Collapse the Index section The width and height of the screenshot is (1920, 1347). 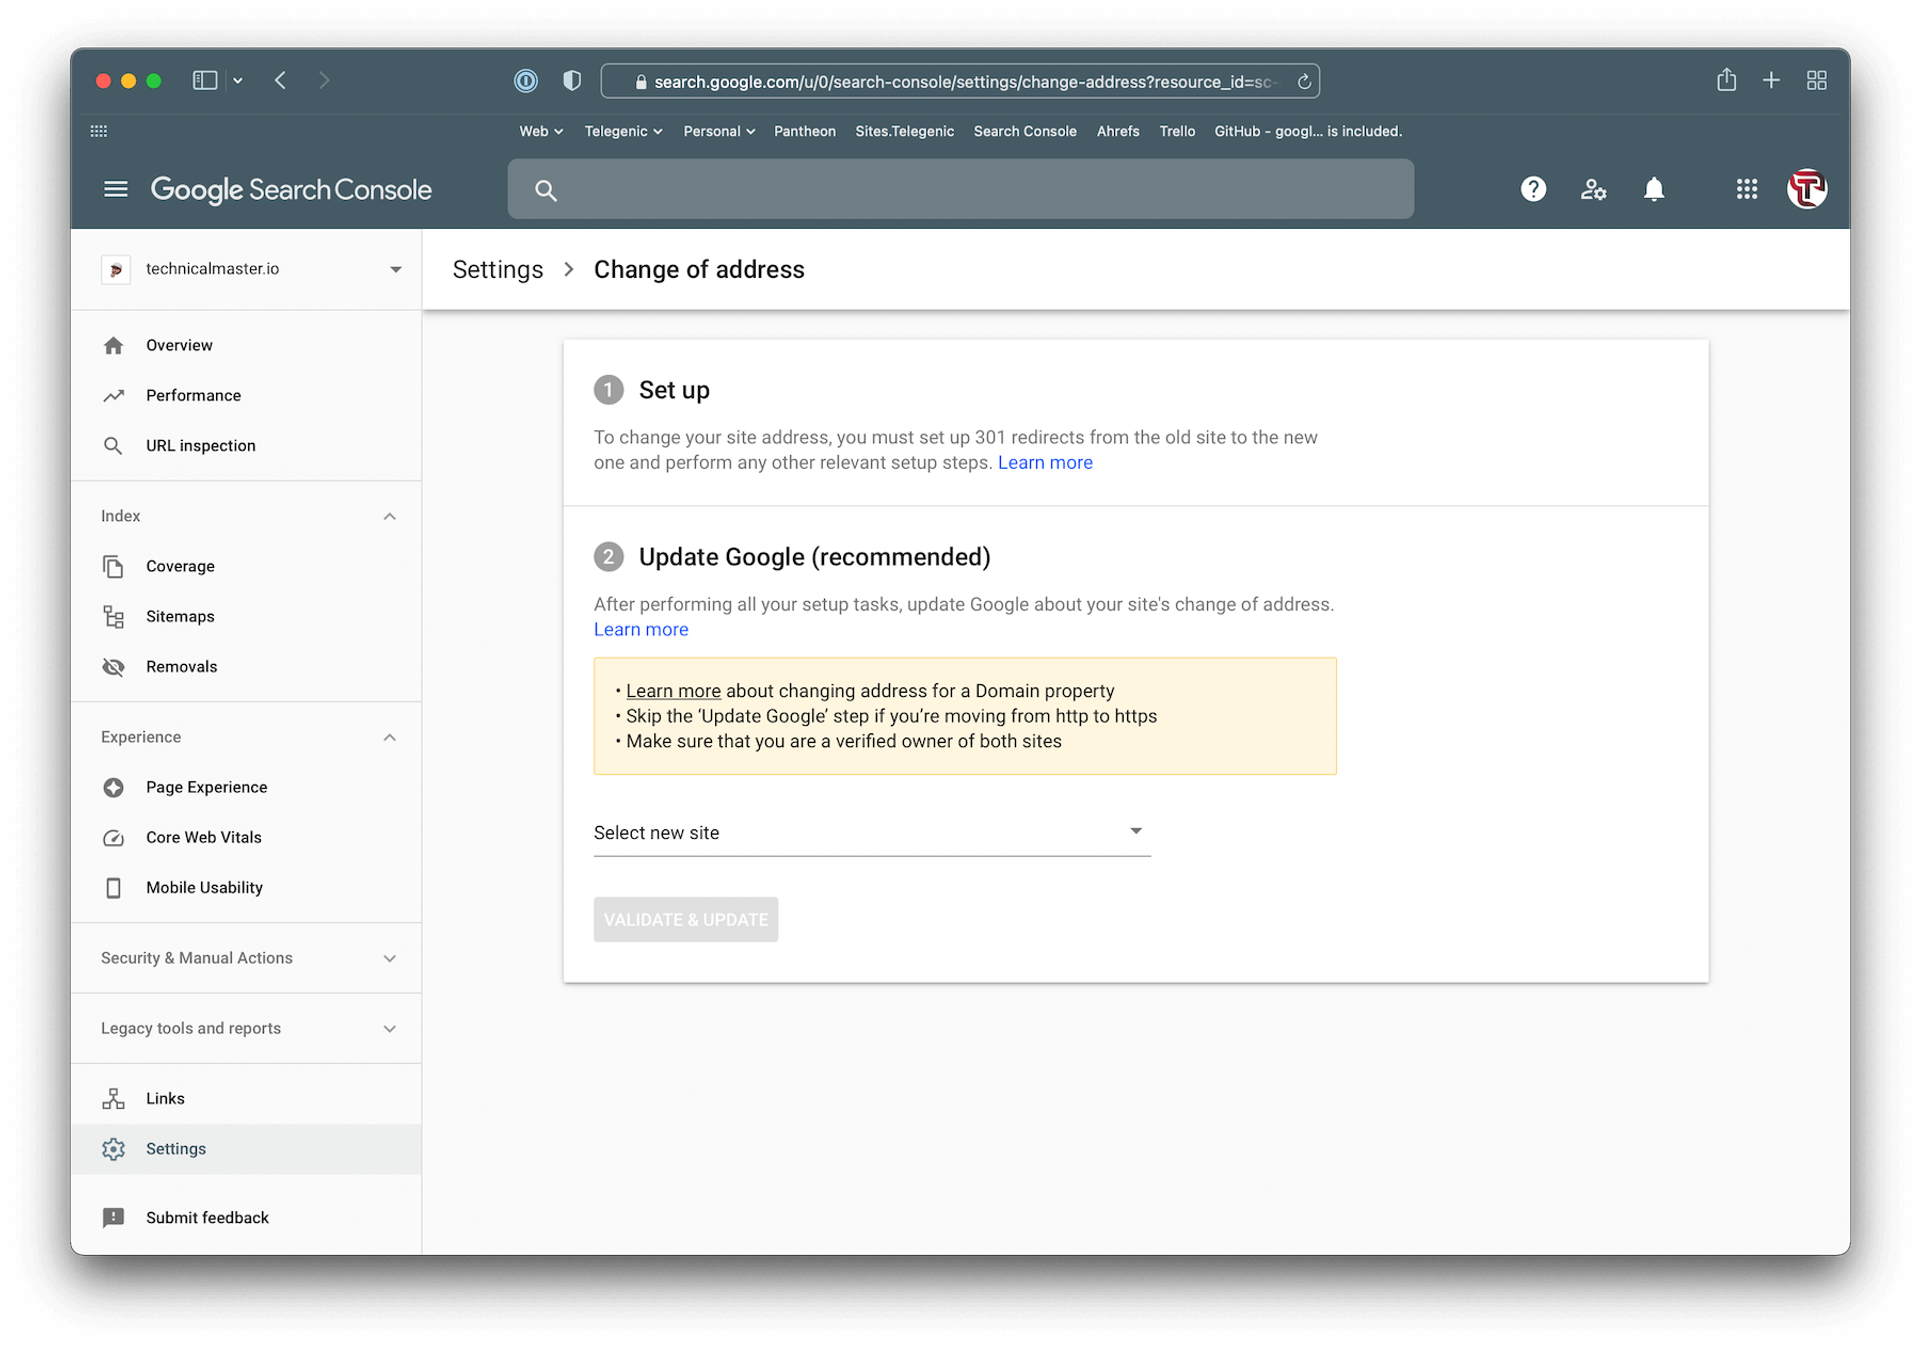click(389, 516)
